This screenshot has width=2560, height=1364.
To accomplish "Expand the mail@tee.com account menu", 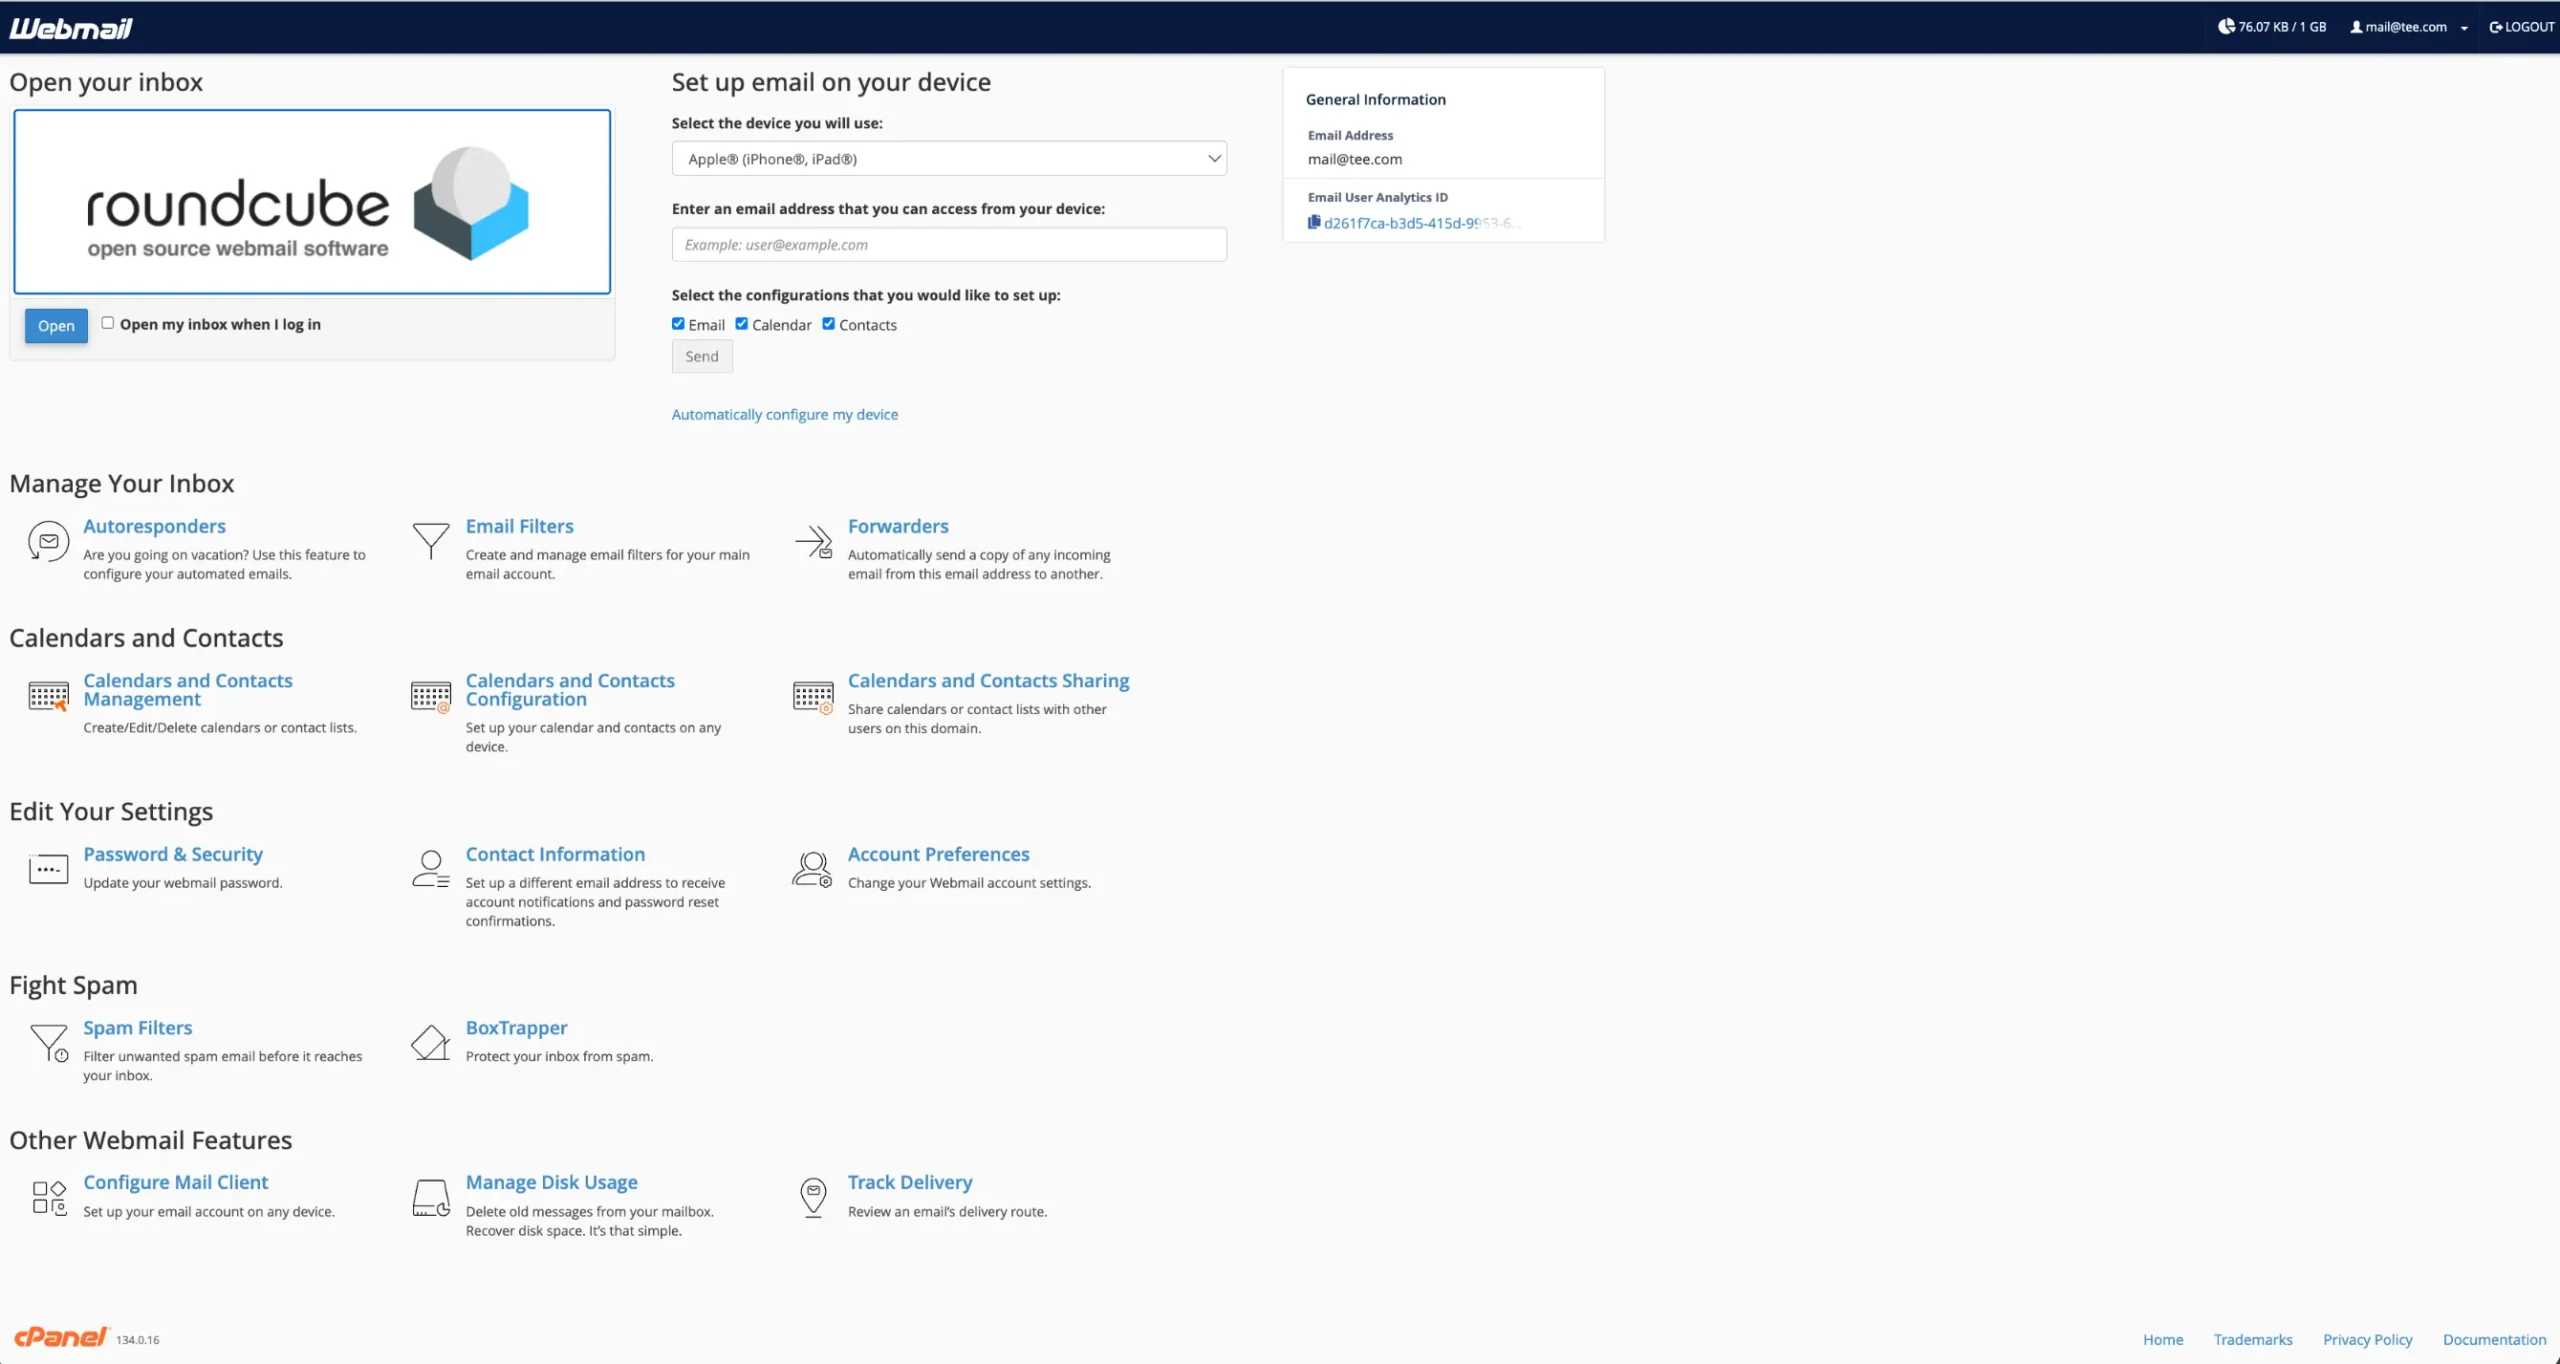I will [2408, 27].
